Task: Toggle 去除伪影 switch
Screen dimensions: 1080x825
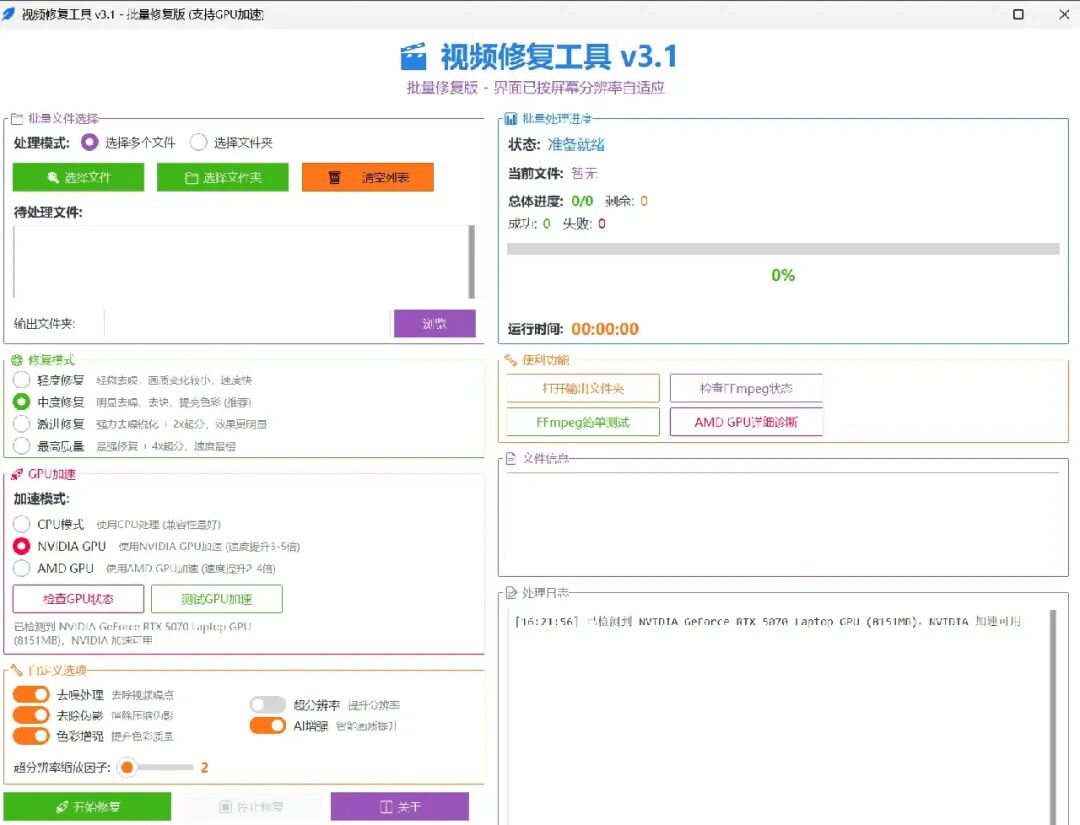Action: [x=31, y=715]
